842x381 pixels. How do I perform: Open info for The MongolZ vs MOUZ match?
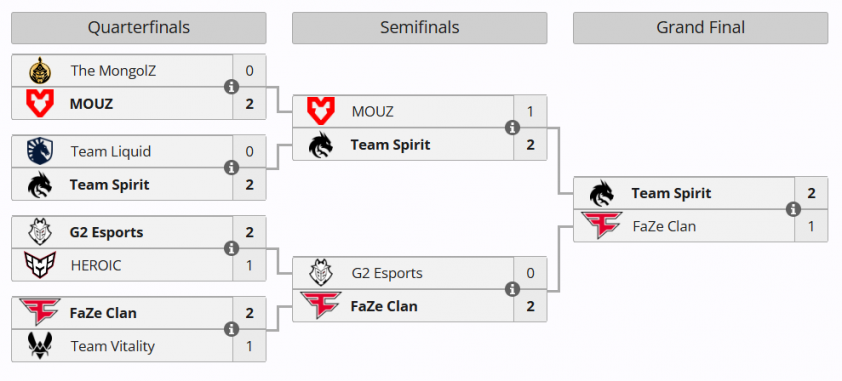(231, 87)
